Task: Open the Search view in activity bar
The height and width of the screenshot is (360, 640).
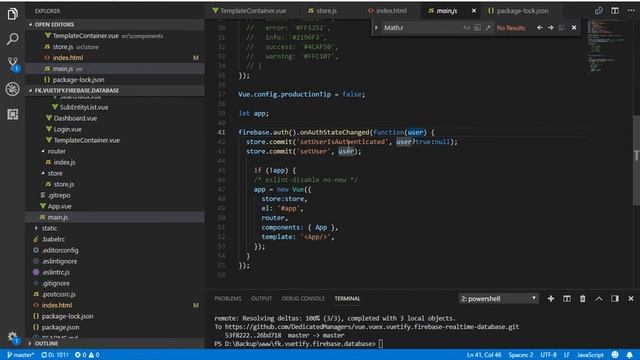Action: point(13,39)
